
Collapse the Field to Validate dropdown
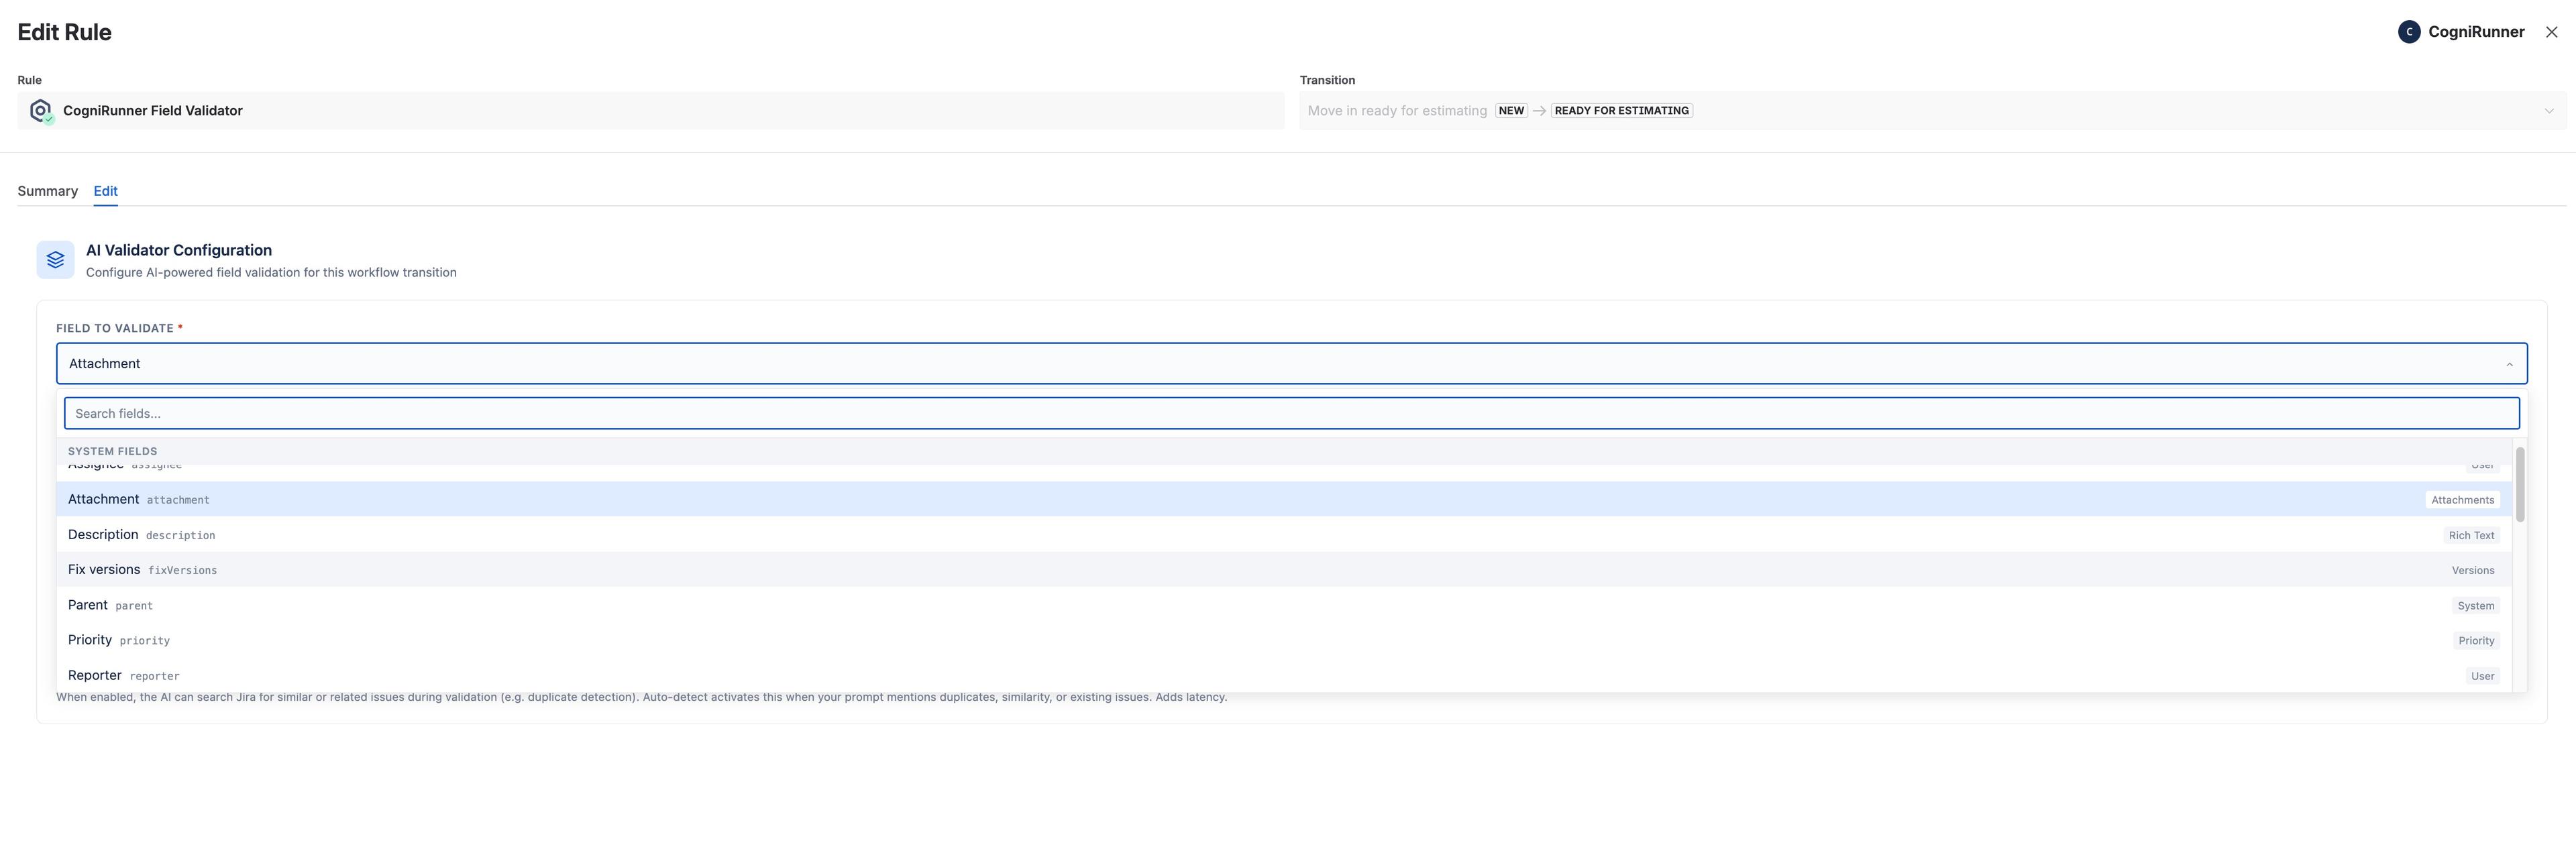(x=2510, y=363)
